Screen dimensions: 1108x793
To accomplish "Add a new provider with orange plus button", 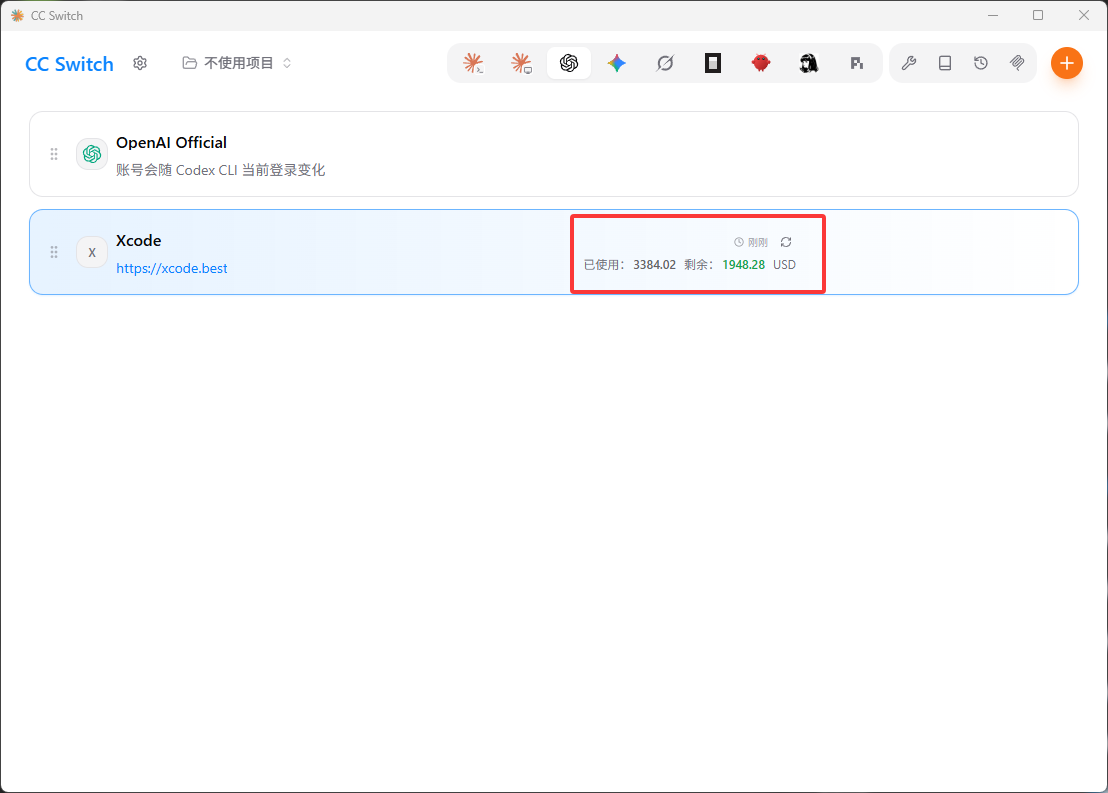I will [1066, 64].
